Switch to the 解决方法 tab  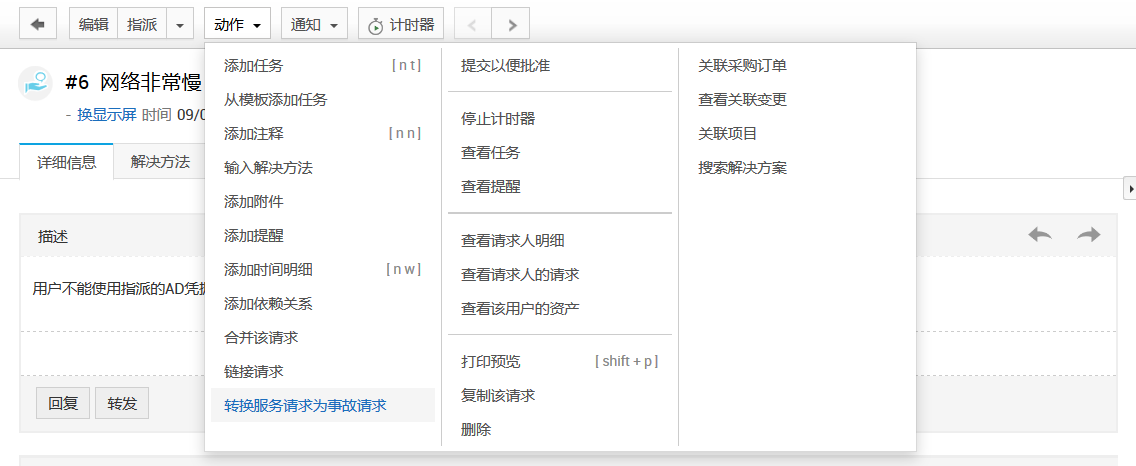point(160,161)
